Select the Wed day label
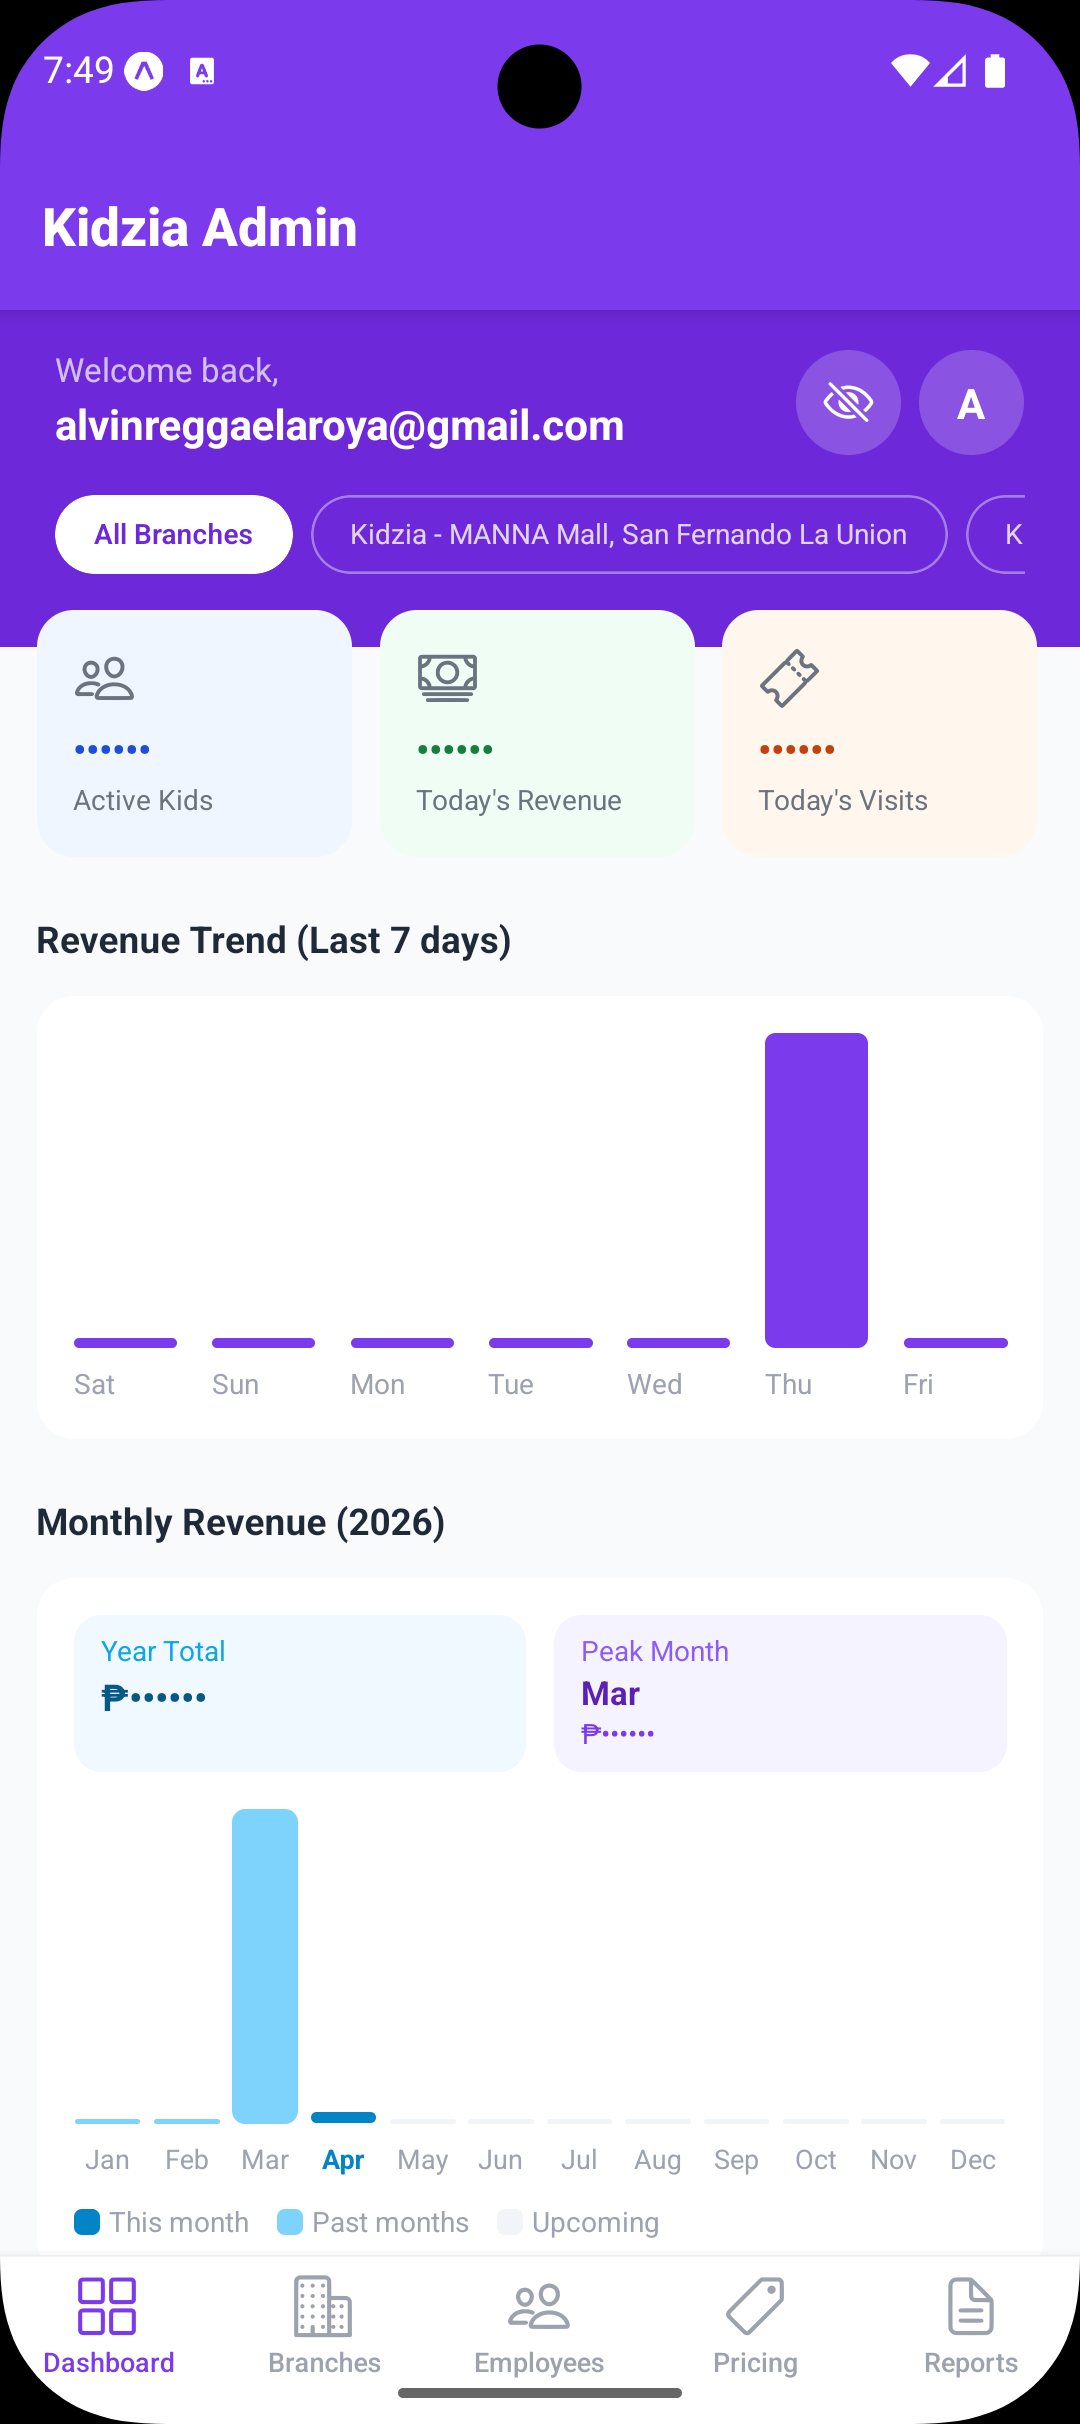Viewport: 1080px width, 2424px height. coord(655,1384)
